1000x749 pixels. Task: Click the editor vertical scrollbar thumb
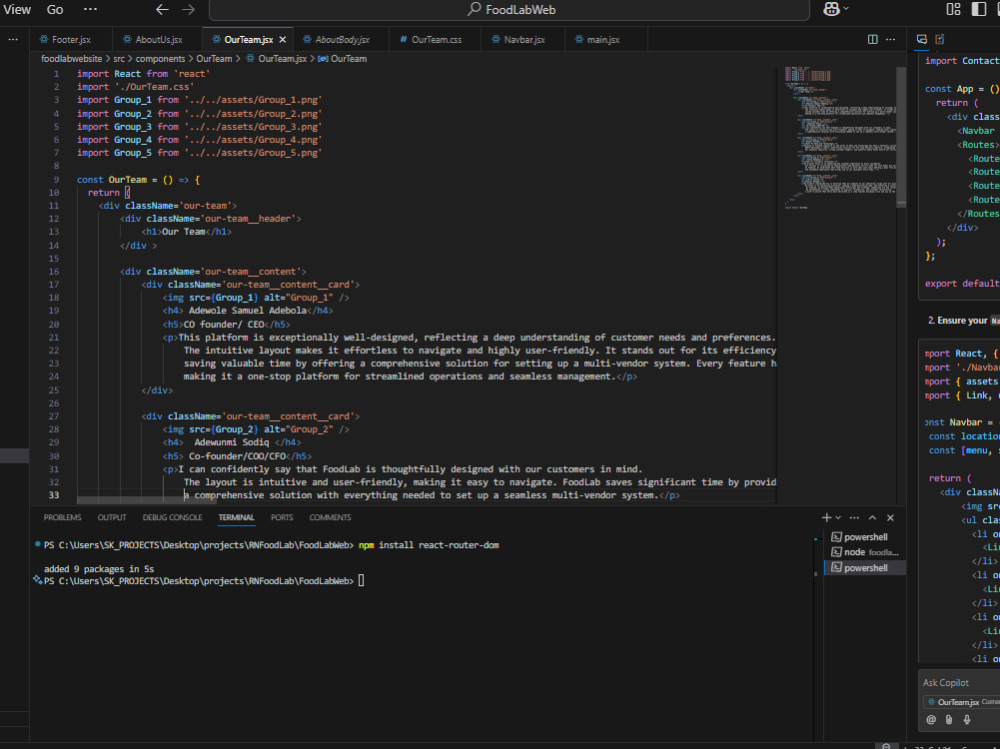(901, 137)
